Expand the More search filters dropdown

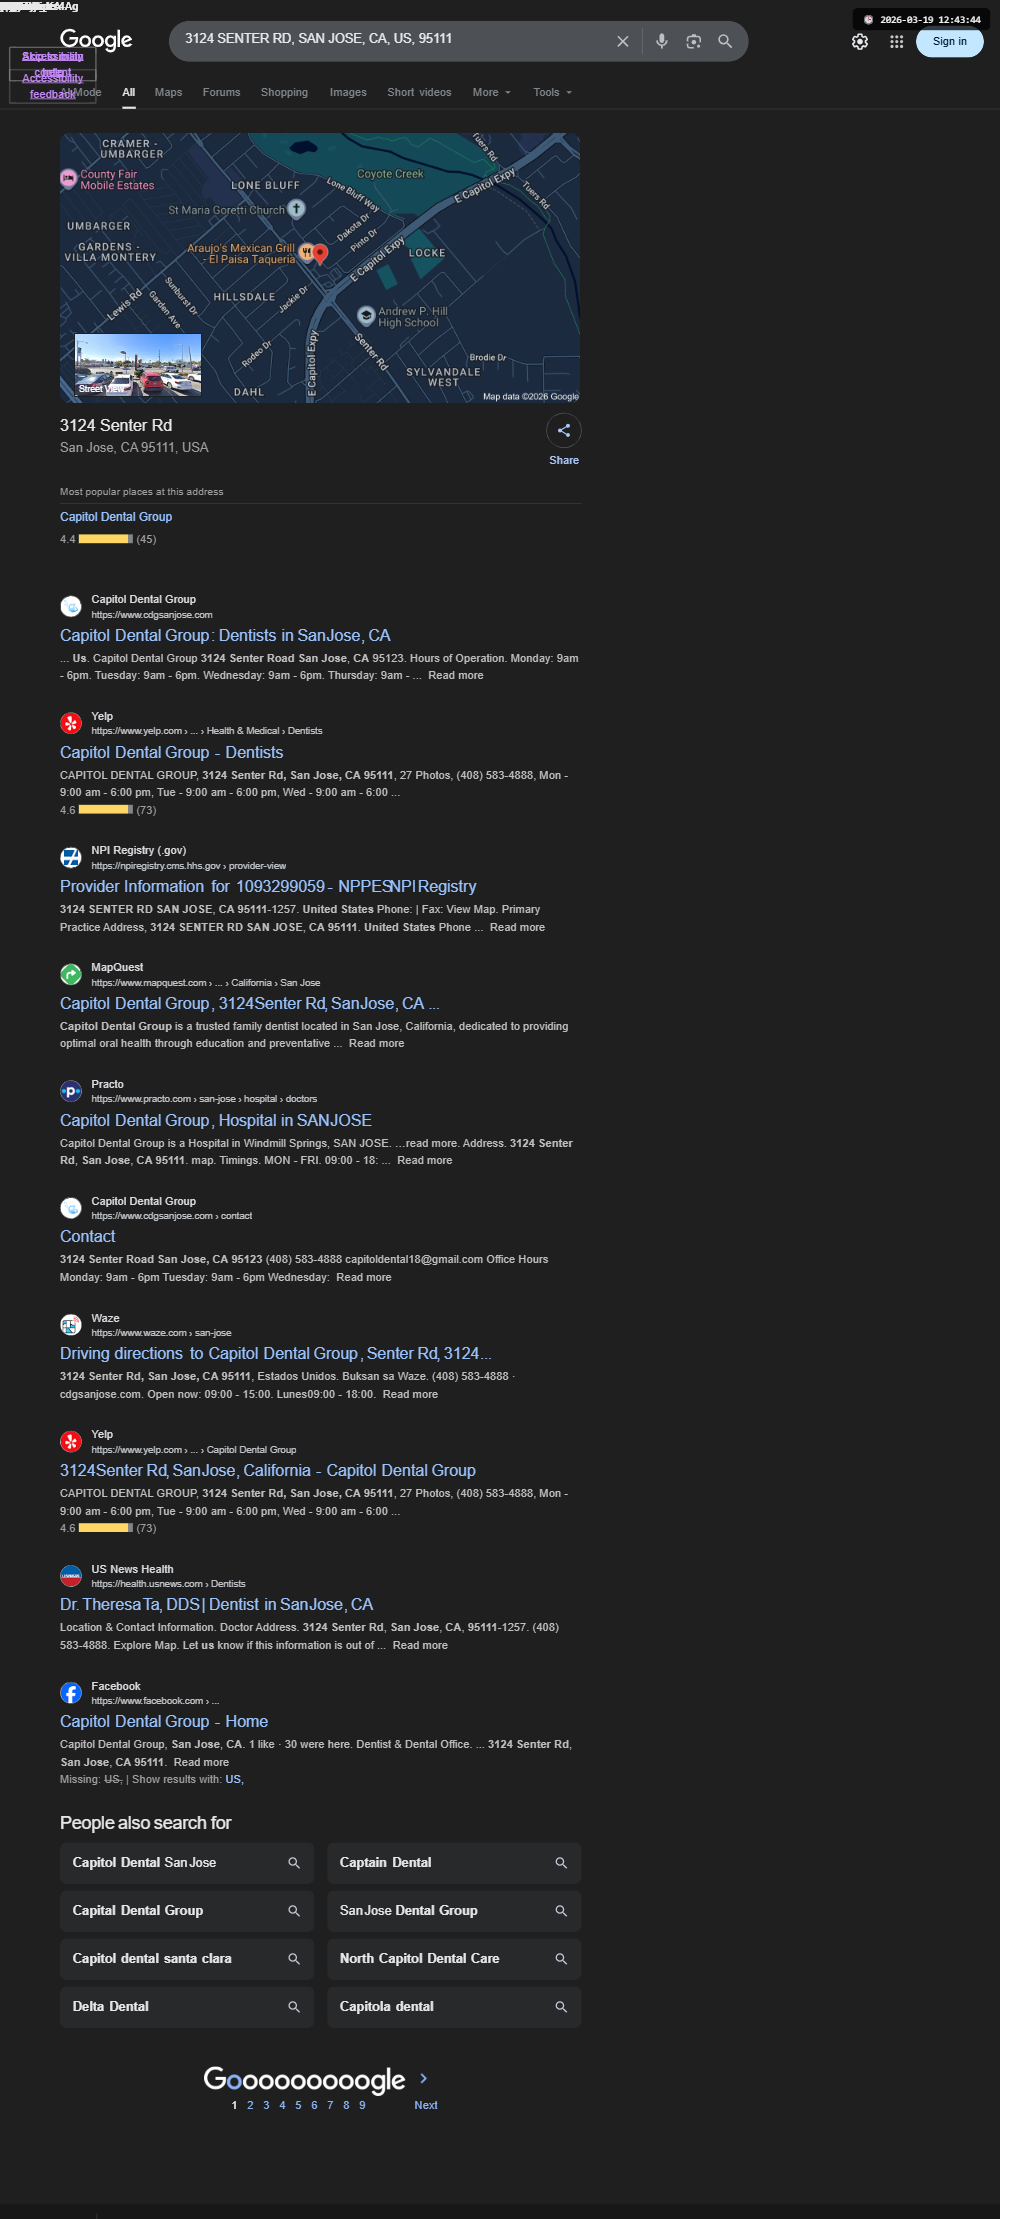[491, 92]
